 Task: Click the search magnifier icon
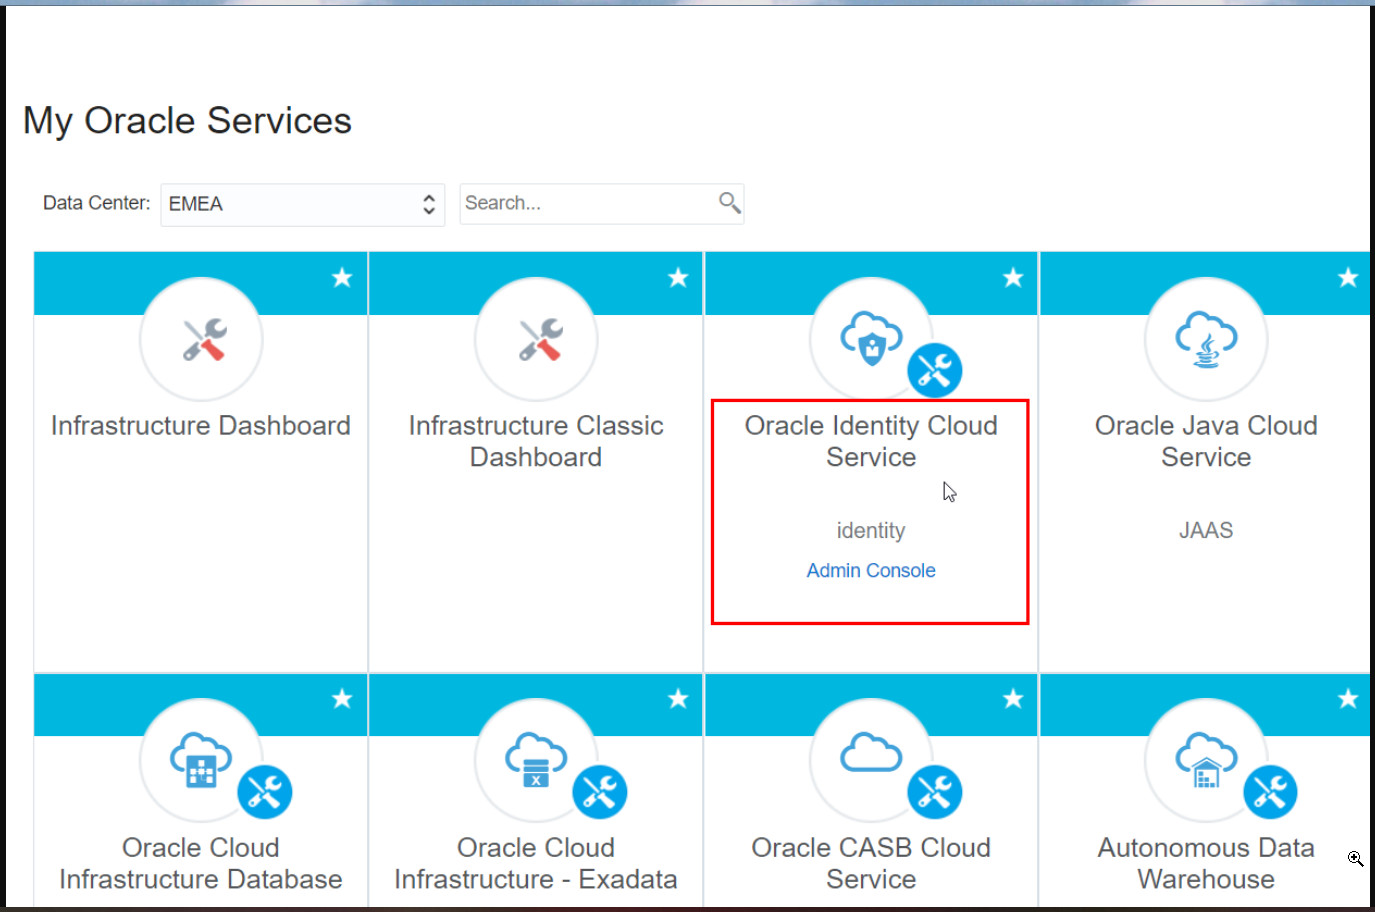coord(729,203)
